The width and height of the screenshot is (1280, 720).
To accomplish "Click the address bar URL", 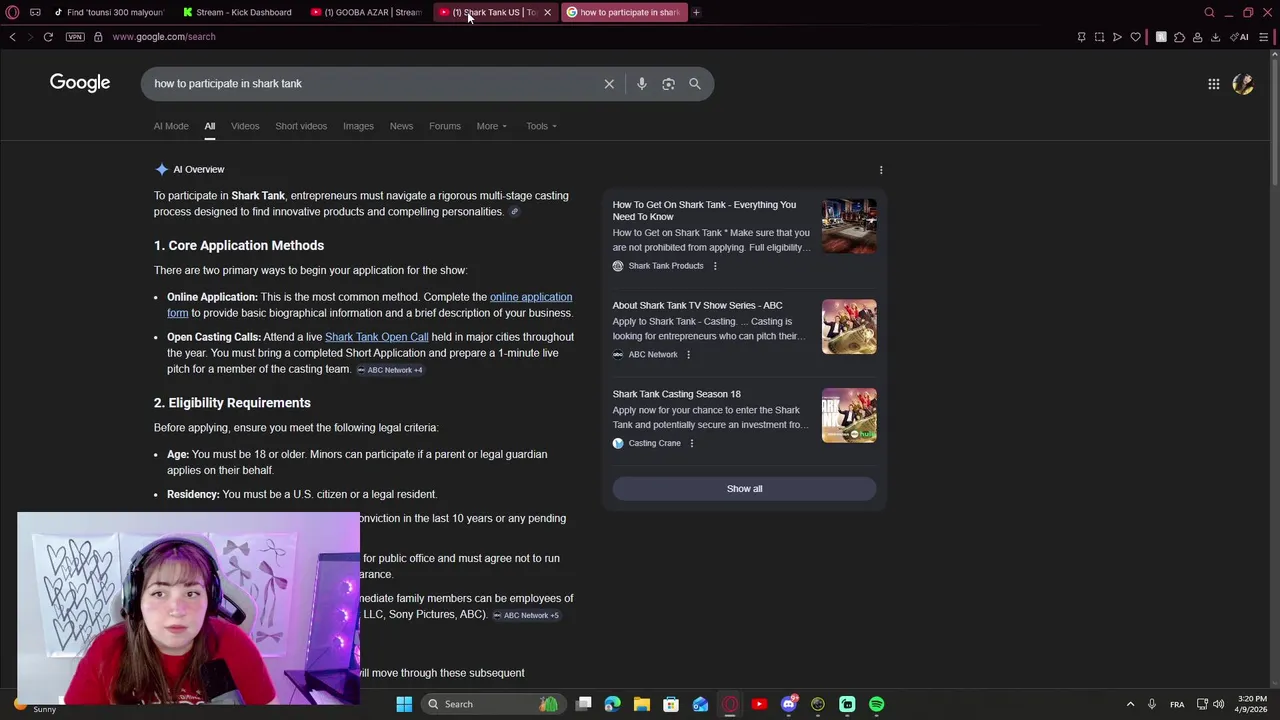I will tap(163, 37).
